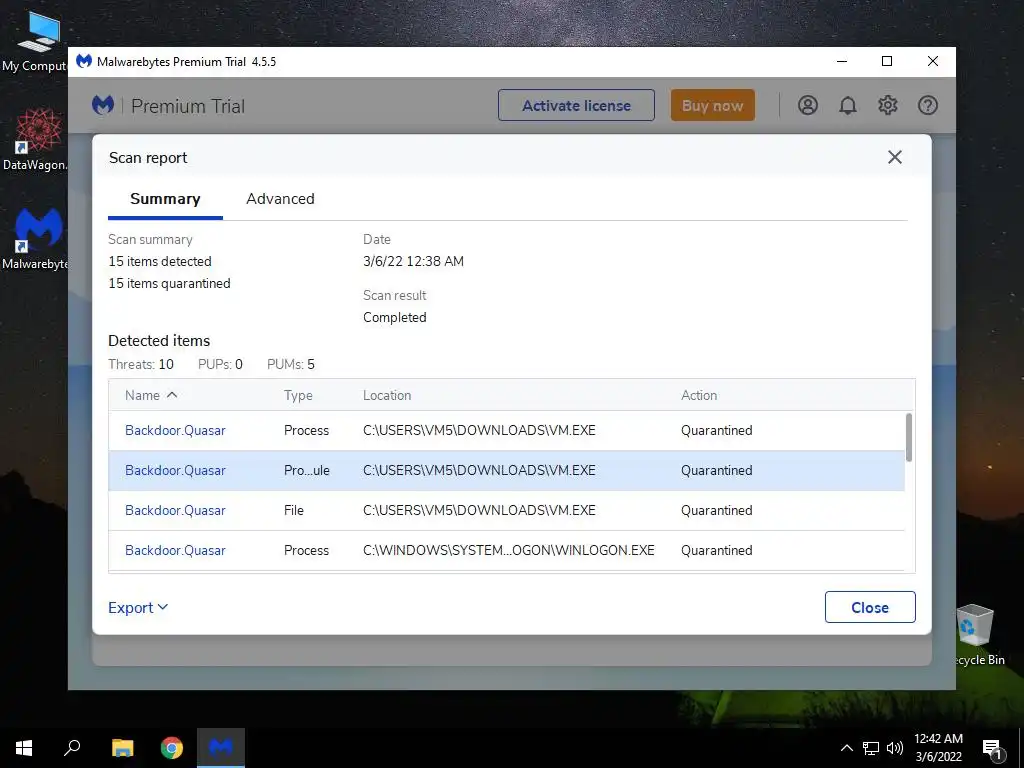The image size is (1024, 768).
Task: Select the DataWagon desktop shortcut
Action: click(36, 139)
